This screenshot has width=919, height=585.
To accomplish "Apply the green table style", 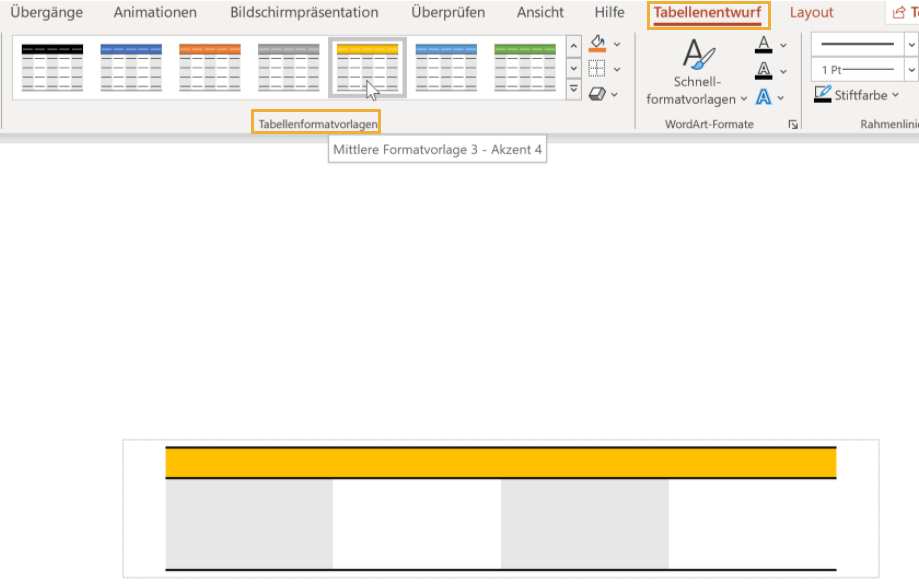I will pyautogui.click(x=523, y=68).
